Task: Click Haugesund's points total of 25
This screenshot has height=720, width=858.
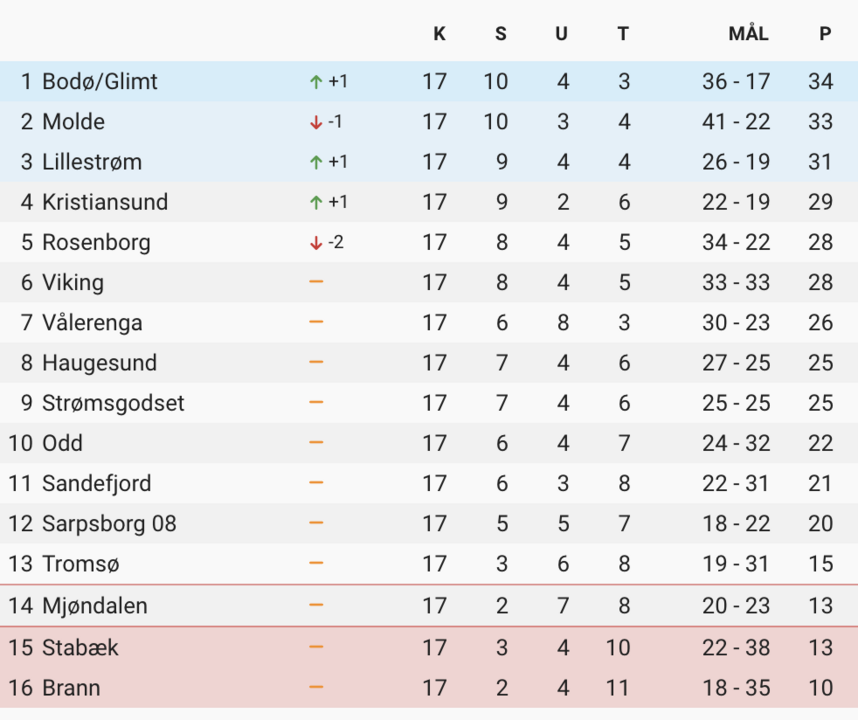Action: (x=821, y=363)
